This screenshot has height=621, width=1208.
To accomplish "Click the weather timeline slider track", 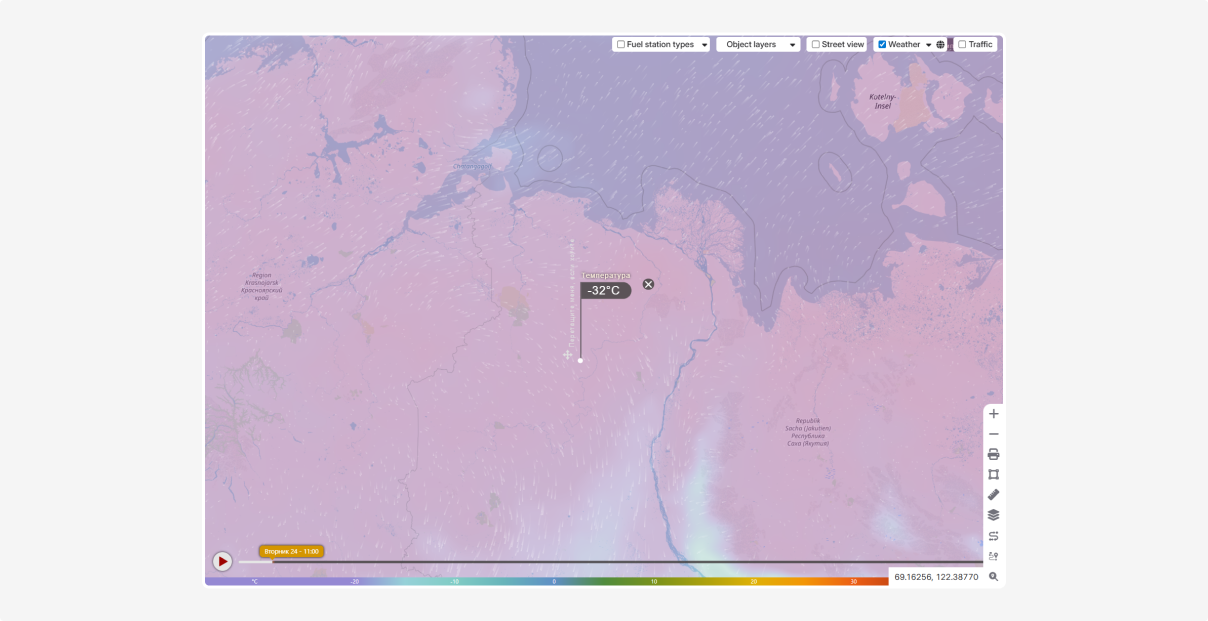I will 600,562.
